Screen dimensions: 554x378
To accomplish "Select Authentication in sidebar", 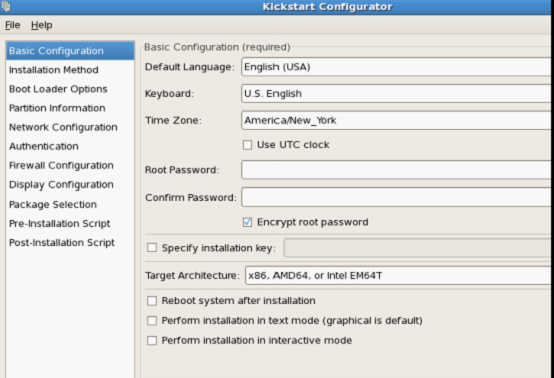I will pos(70,146).
